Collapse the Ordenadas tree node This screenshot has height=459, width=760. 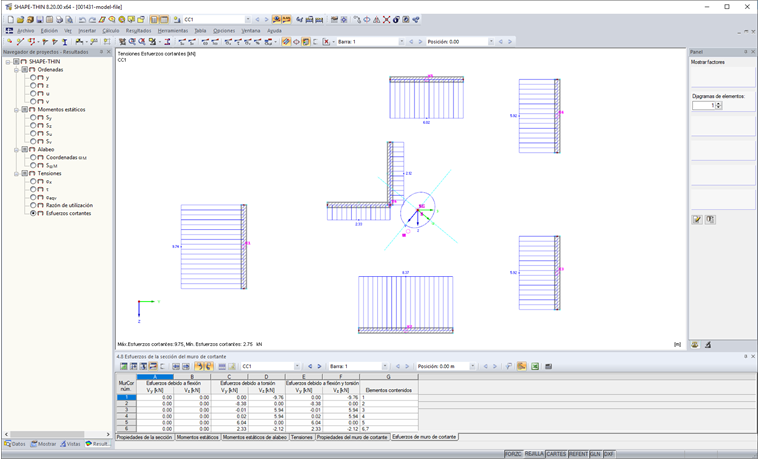pyautogui.click(x=16, y=69)
